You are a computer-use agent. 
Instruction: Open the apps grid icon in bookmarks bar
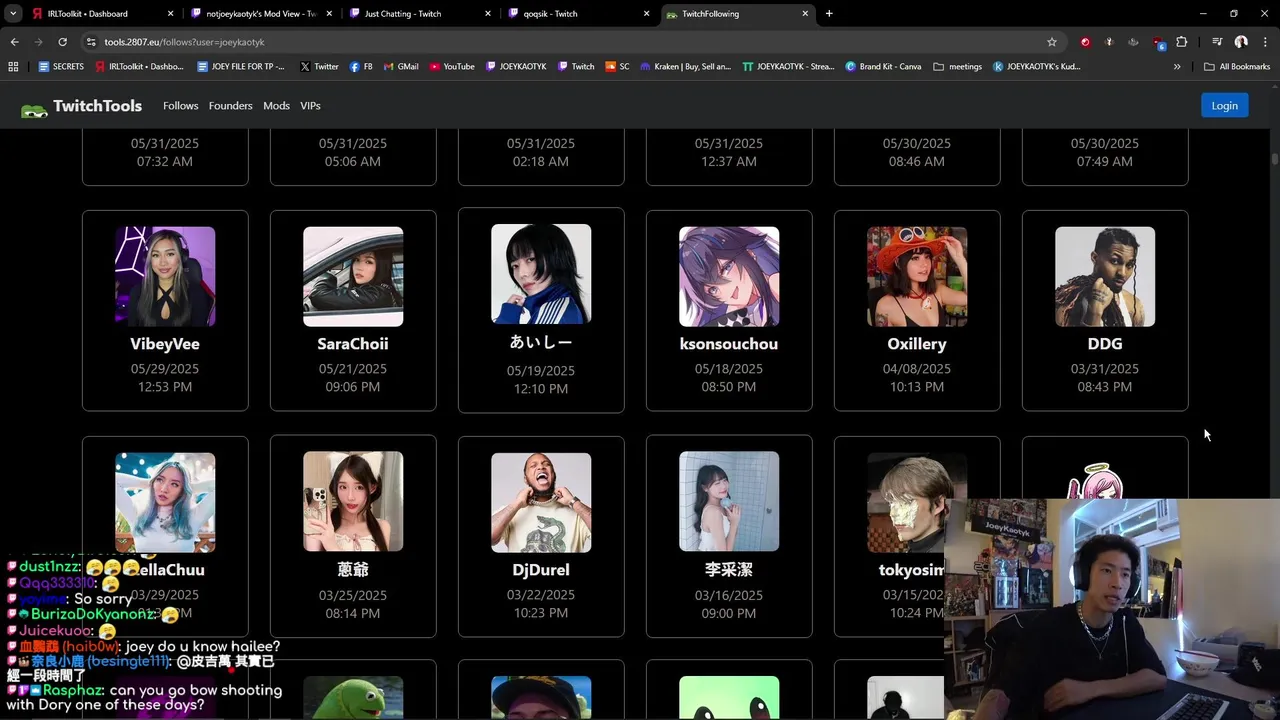click(x=13, y=66)
